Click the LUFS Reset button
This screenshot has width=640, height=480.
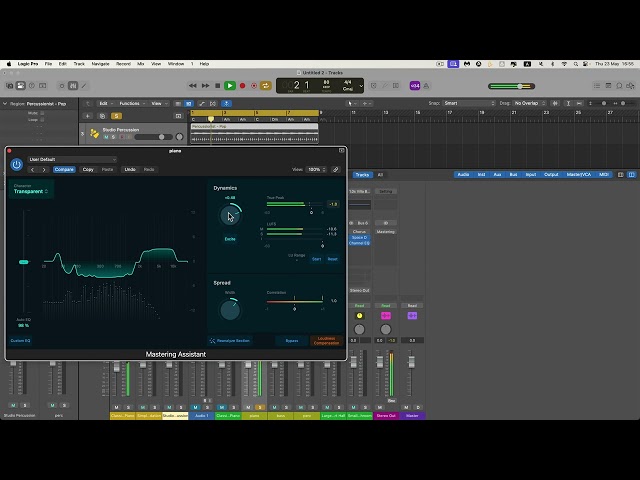[333, 259]
